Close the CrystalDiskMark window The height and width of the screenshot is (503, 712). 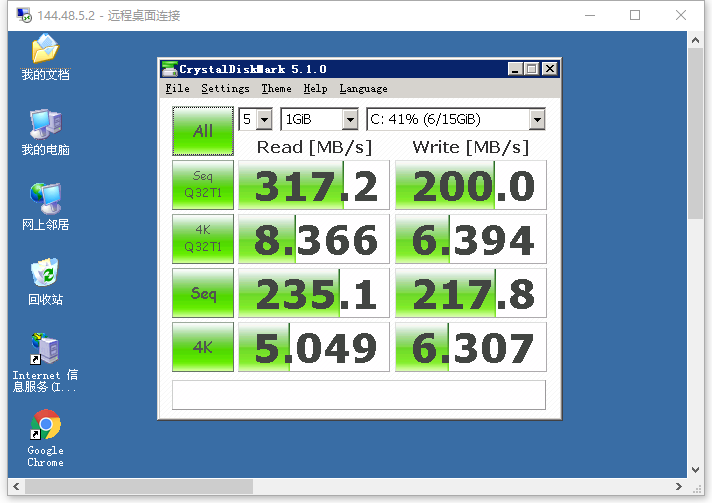pyautogui.click(x=550, y=69)
